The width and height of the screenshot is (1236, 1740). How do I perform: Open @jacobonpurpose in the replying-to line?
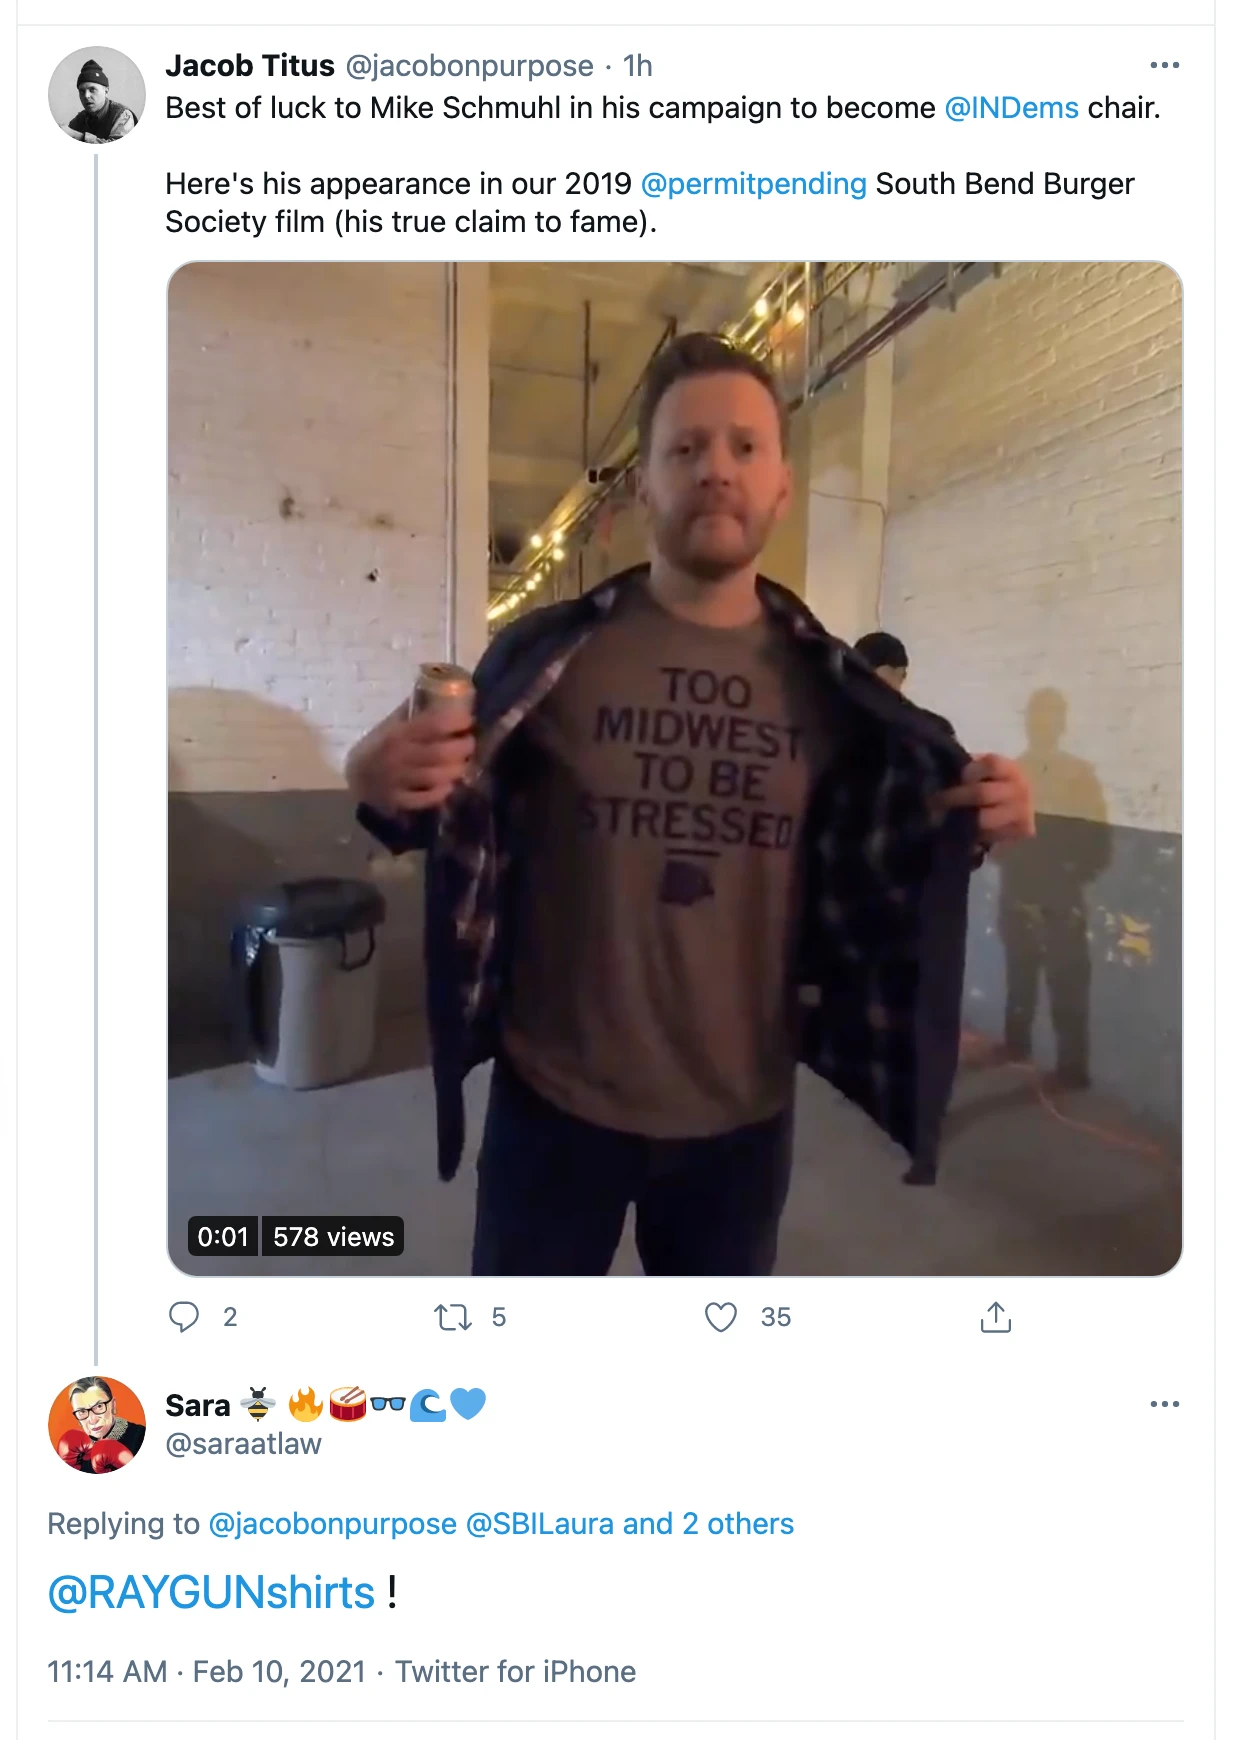(x=332, y=1524)
